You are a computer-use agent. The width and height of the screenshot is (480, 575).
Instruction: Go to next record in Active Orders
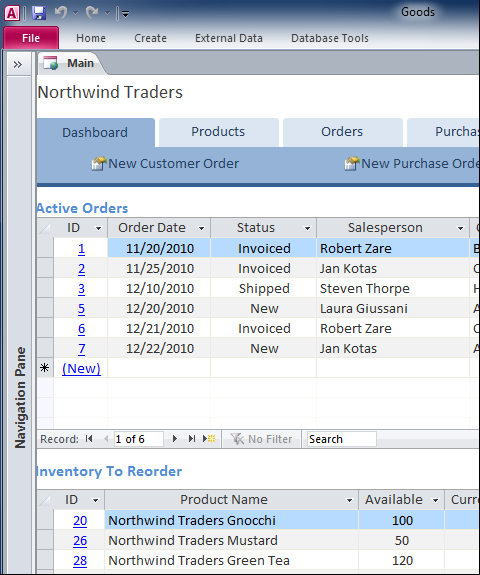point(175,439)
